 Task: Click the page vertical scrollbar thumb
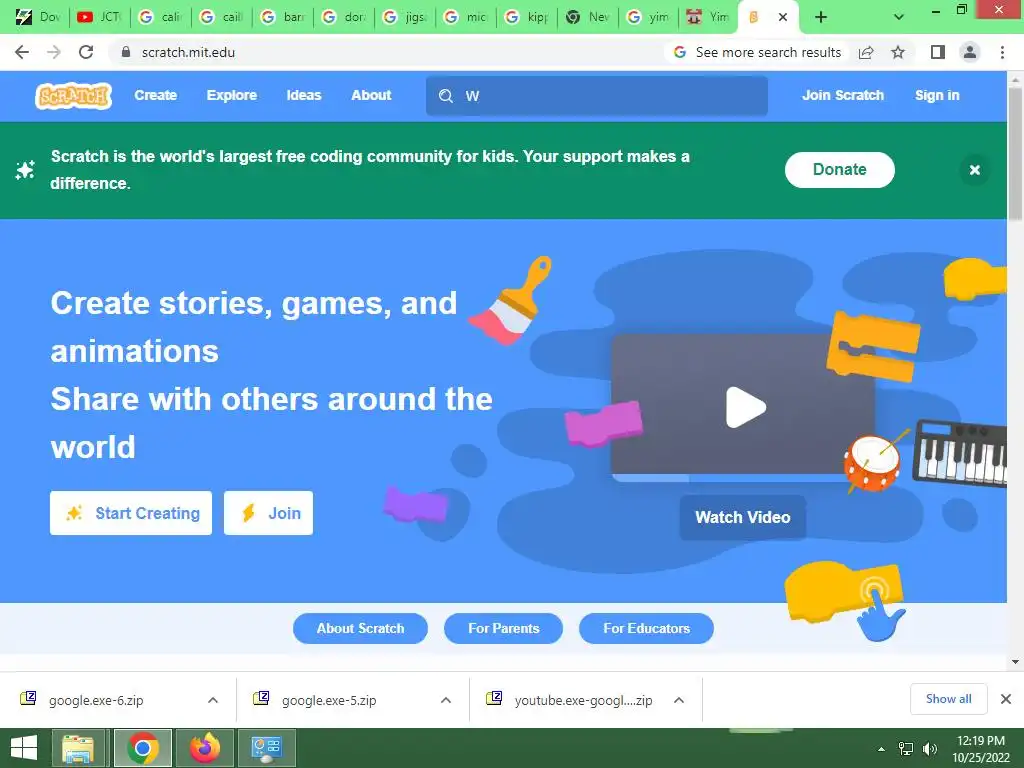pos(1016,153)
